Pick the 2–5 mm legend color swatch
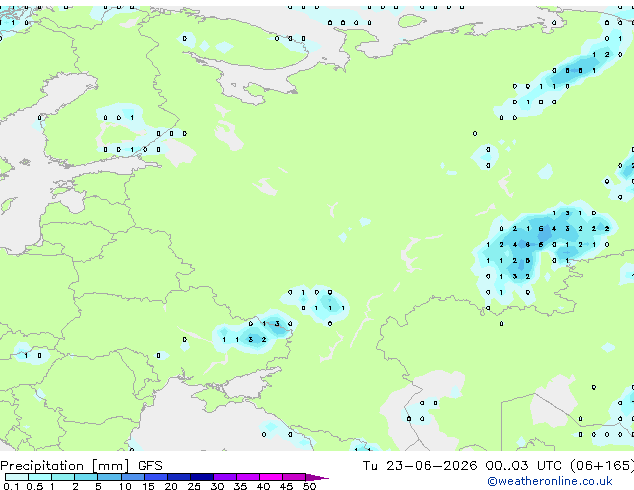634x490 pixels. coord(86,477)
